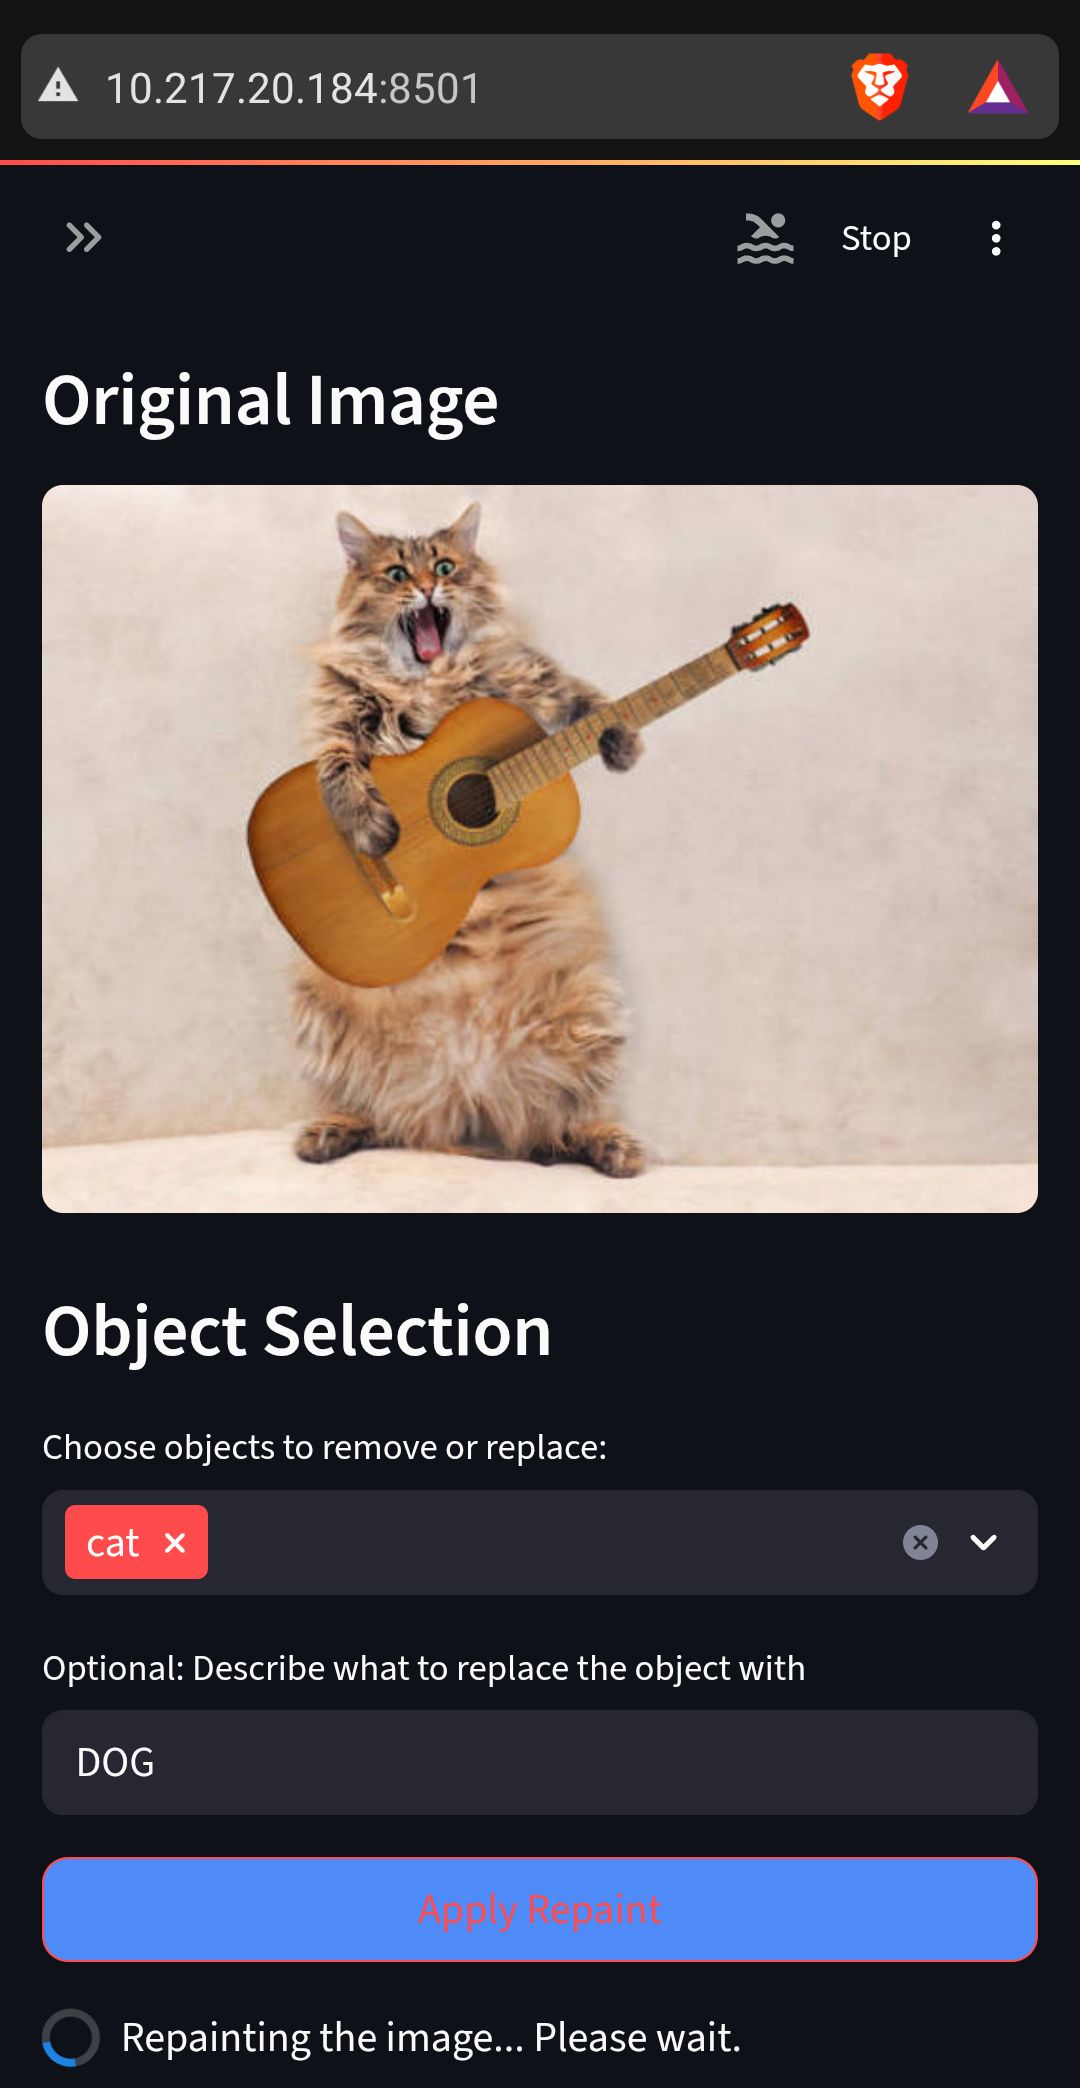1080x2088 pixels.
Task: Expand the objects multiselect dropdown arrow
Action: tap(984, 1542)
